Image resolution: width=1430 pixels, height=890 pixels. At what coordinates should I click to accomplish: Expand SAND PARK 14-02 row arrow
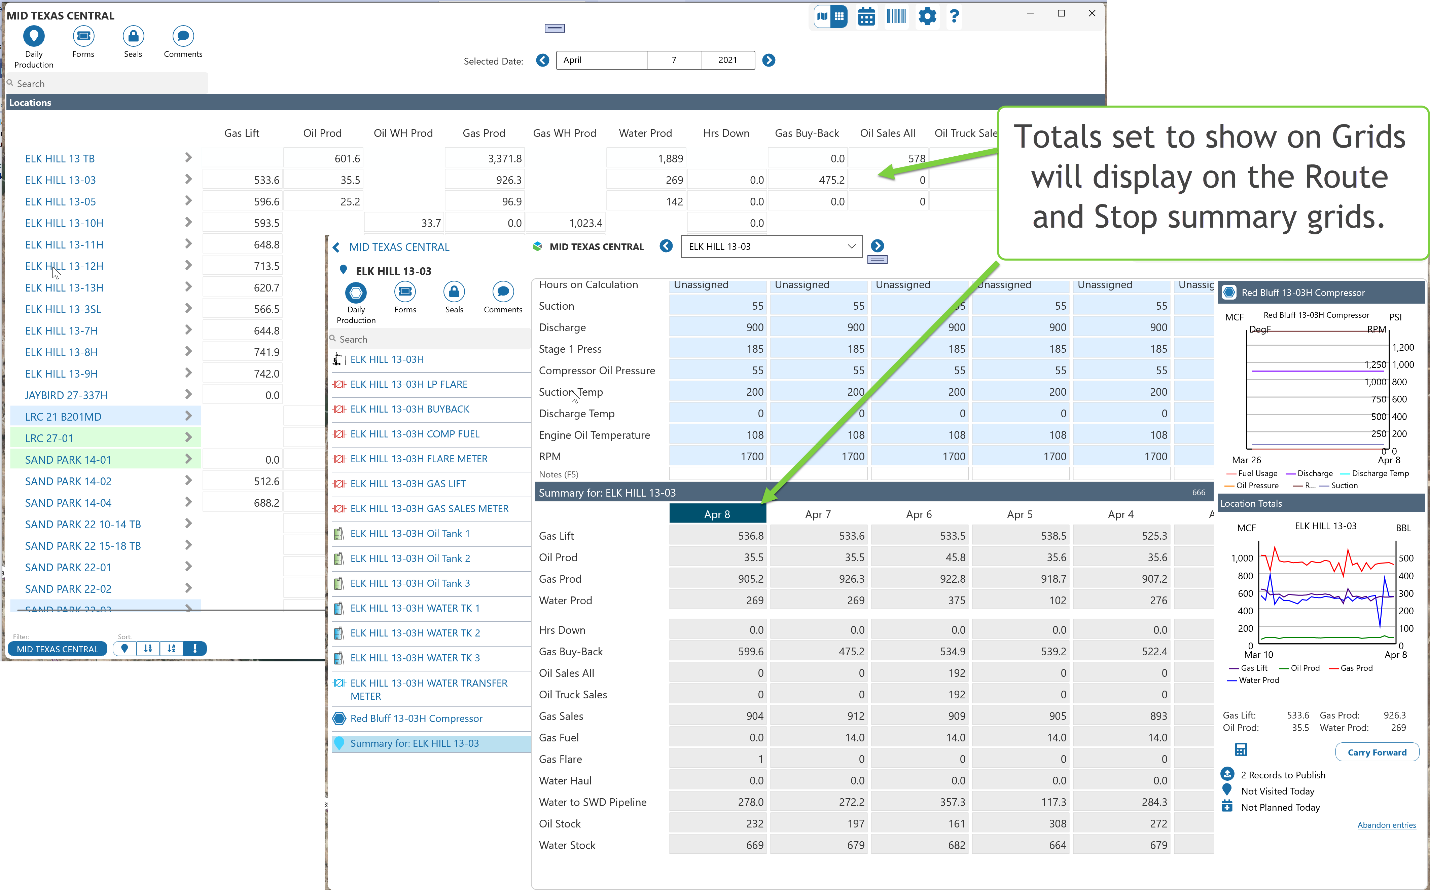188,481
